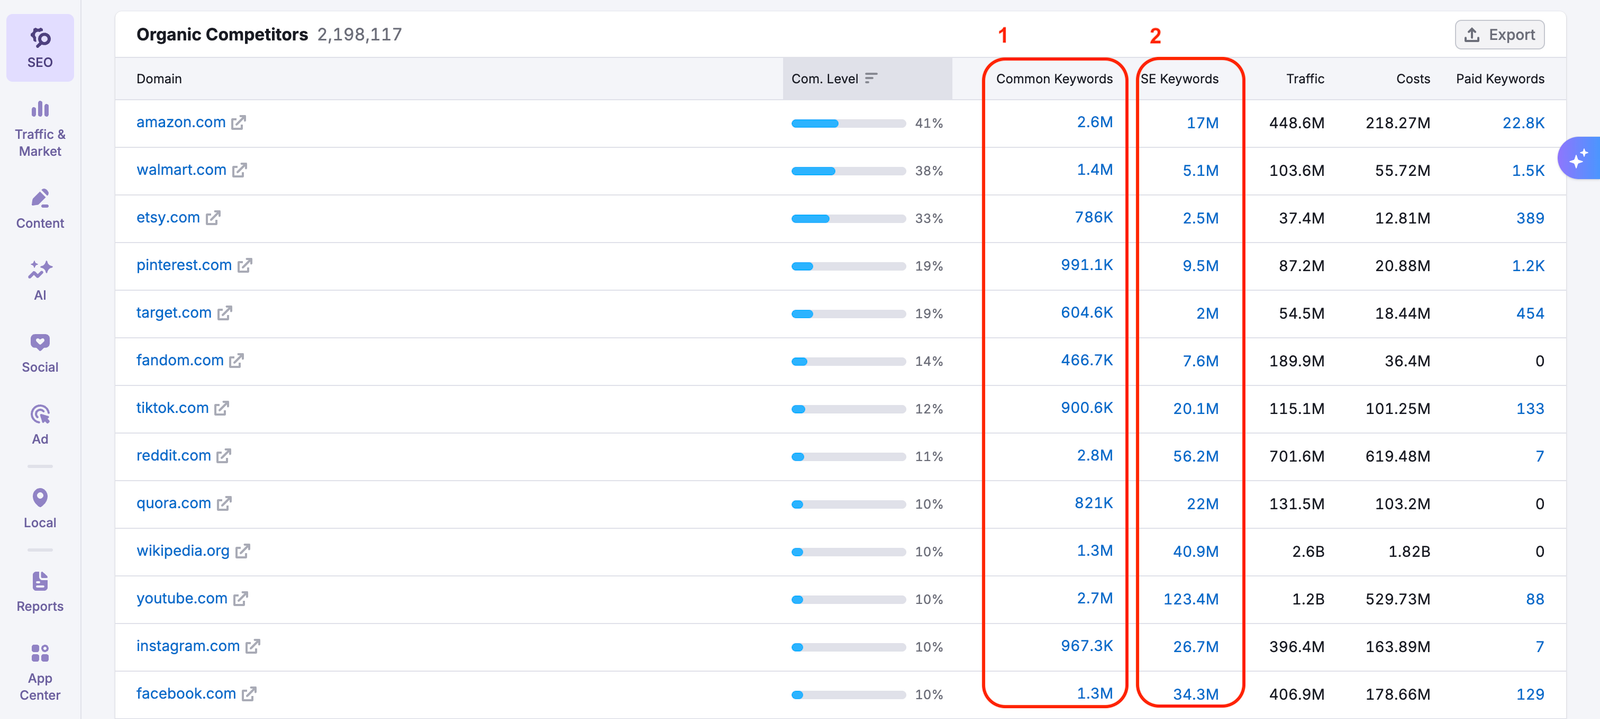Open fandom.com external link icon
1600x719 pixels.
tap(236, 361)
